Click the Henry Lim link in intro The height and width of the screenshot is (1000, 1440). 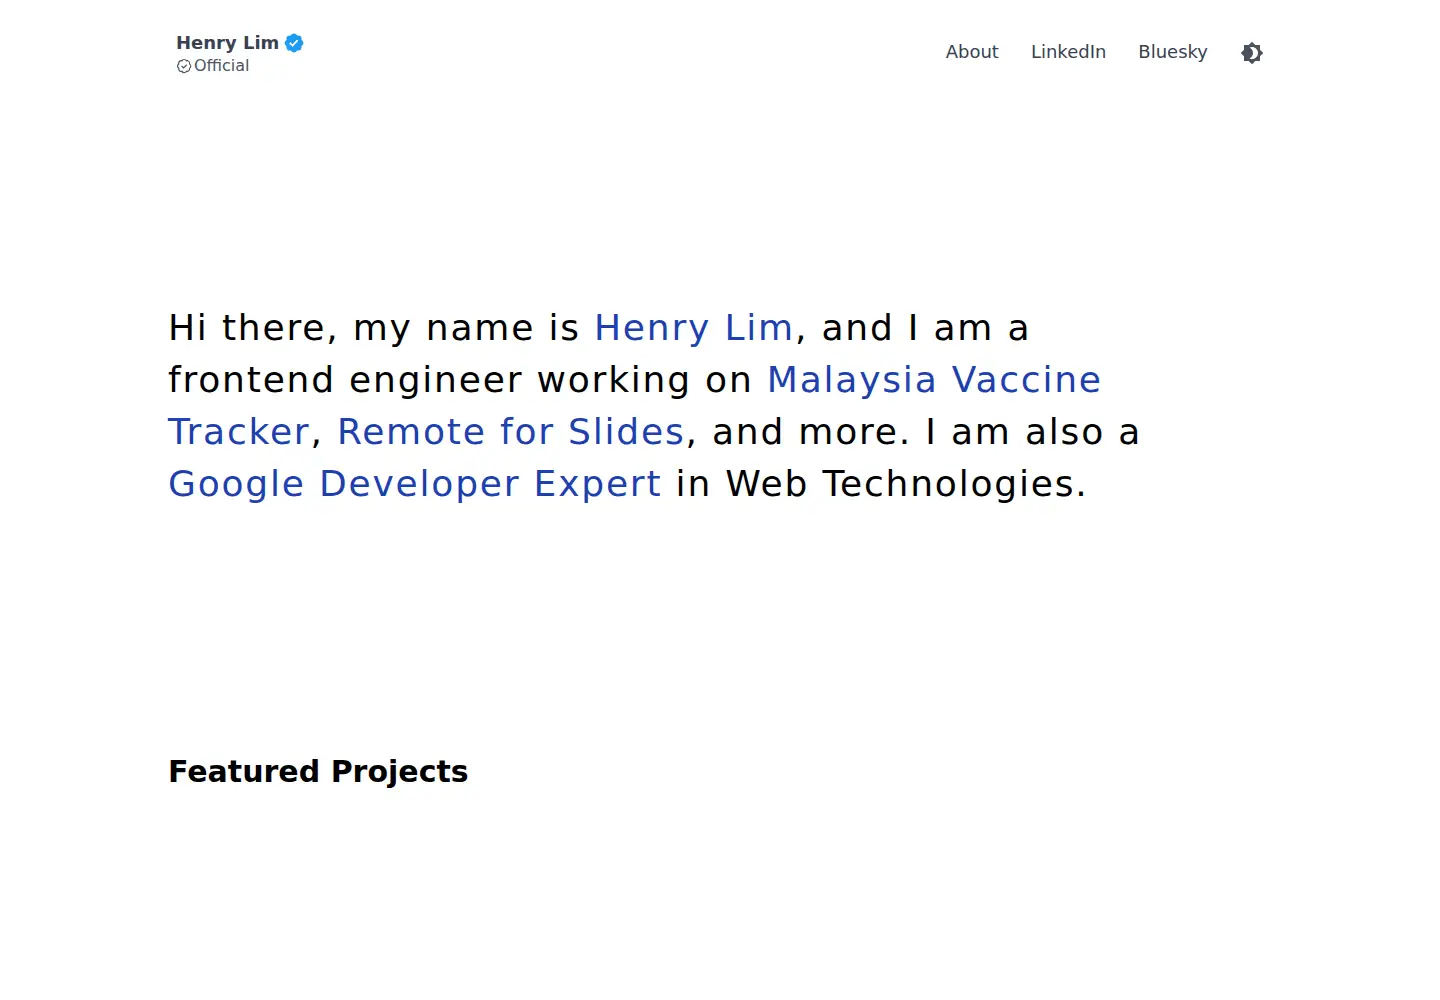[693, 328]
